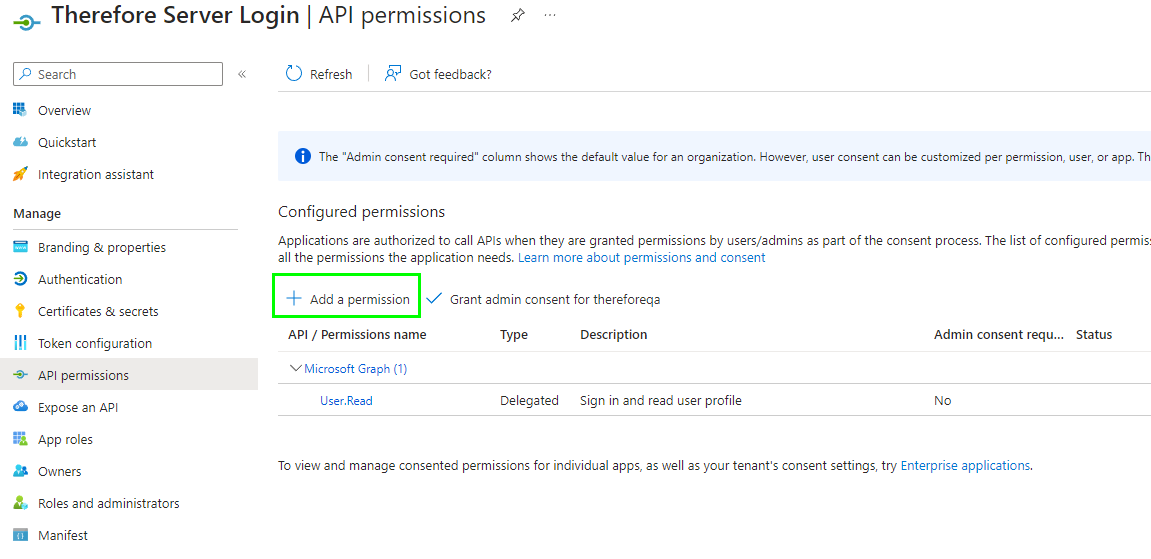1151x559 pixels.
Task: Click the checkmark icon for admin consent
Action: (x=434, y=299)
